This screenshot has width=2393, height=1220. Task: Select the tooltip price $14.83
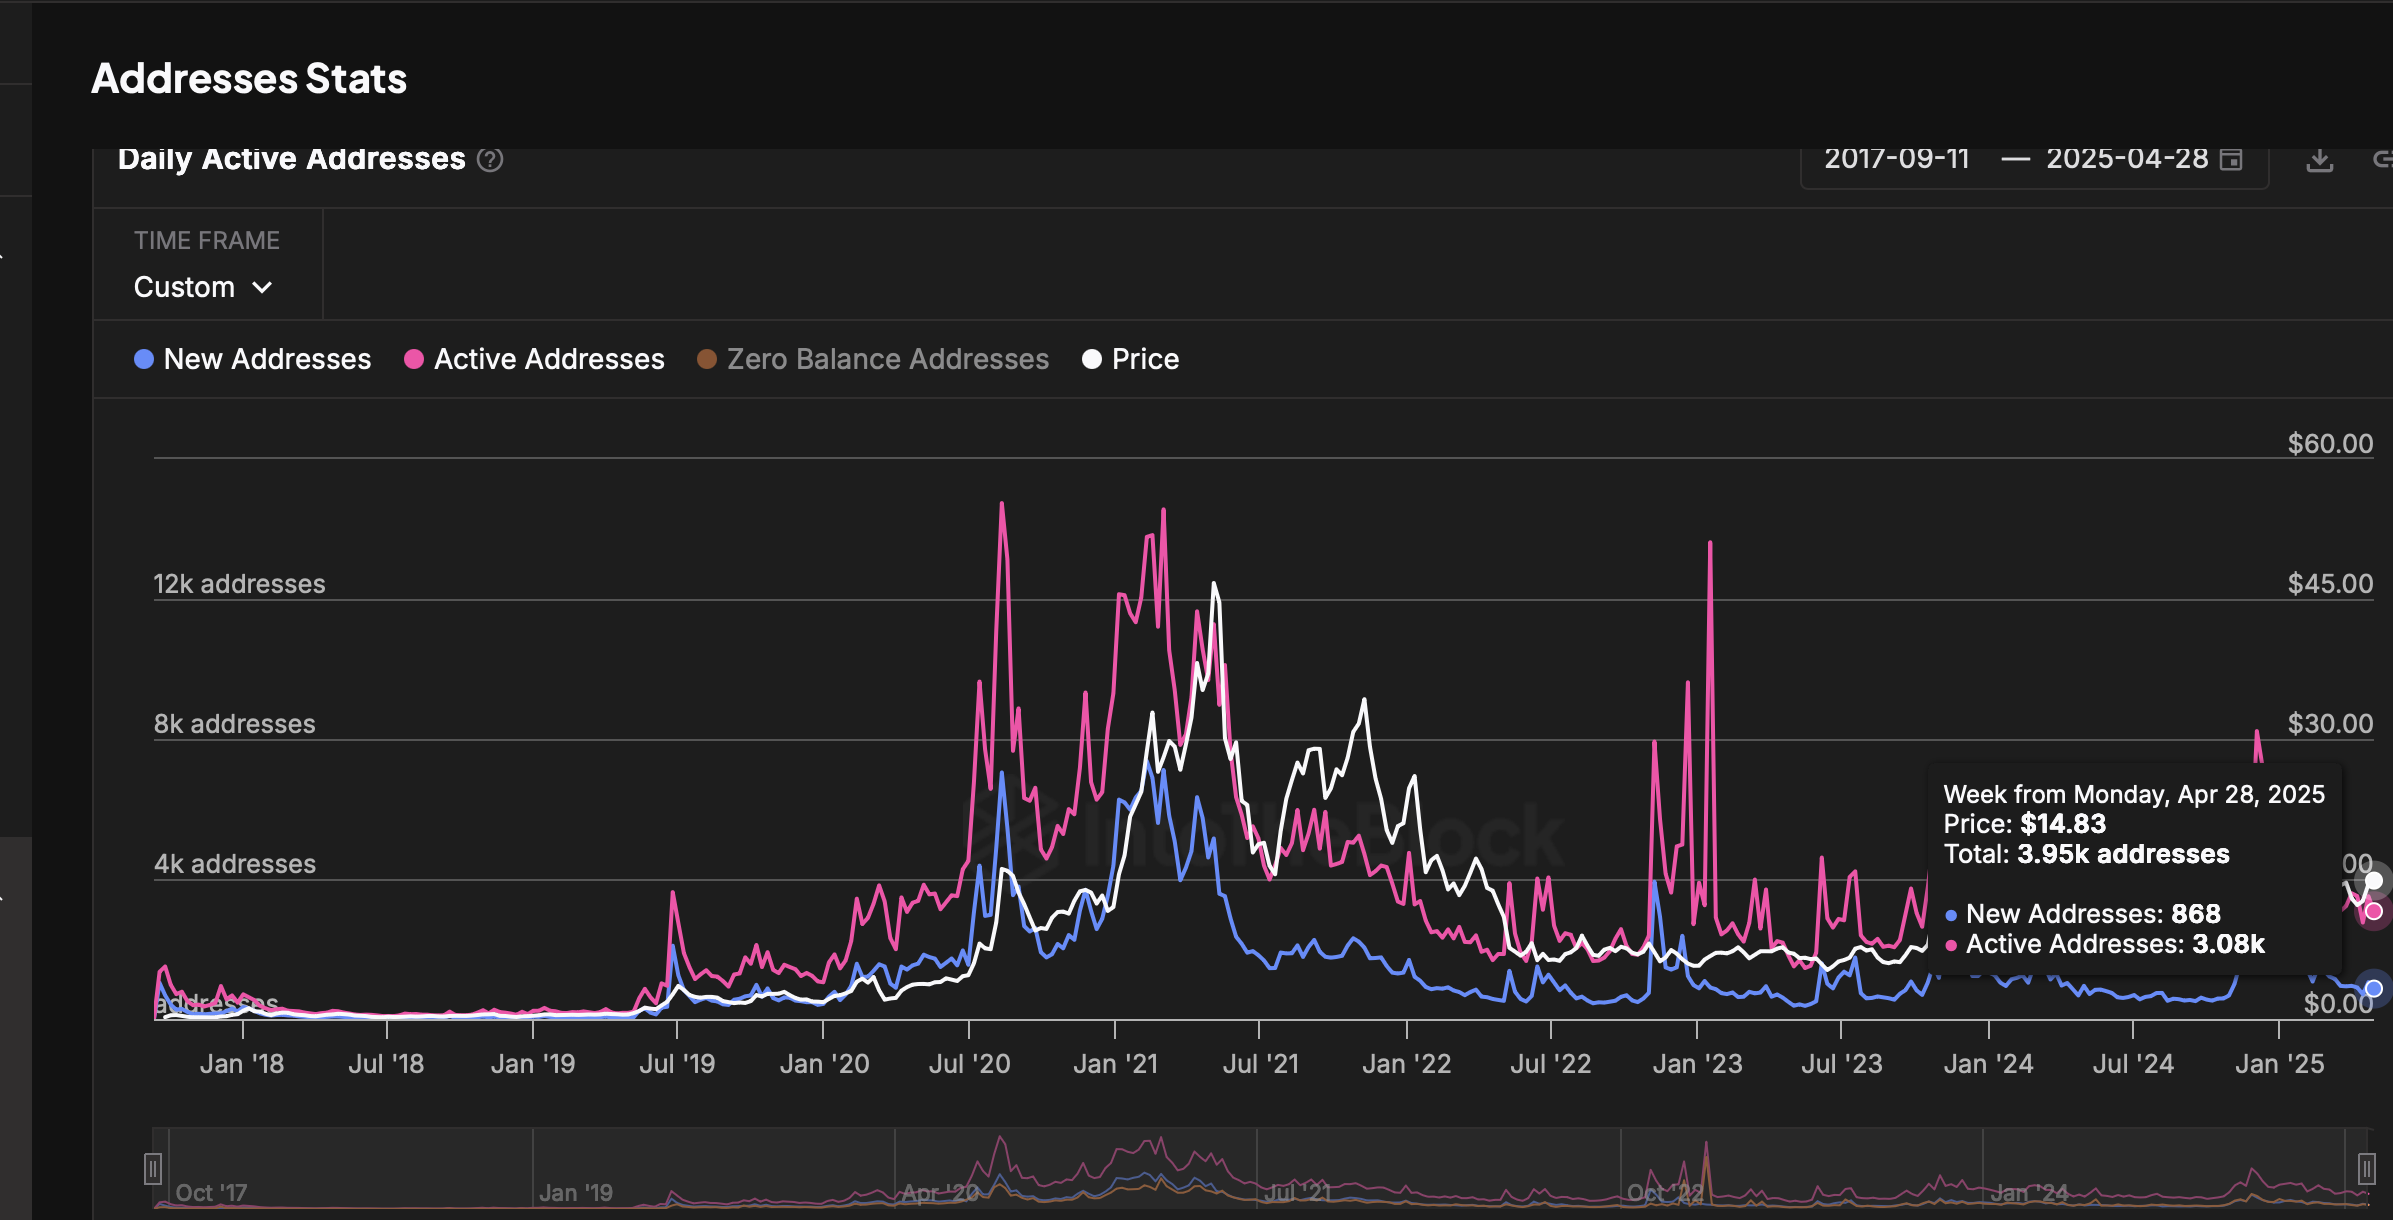pyautogui.click(x=2063, y=824)
